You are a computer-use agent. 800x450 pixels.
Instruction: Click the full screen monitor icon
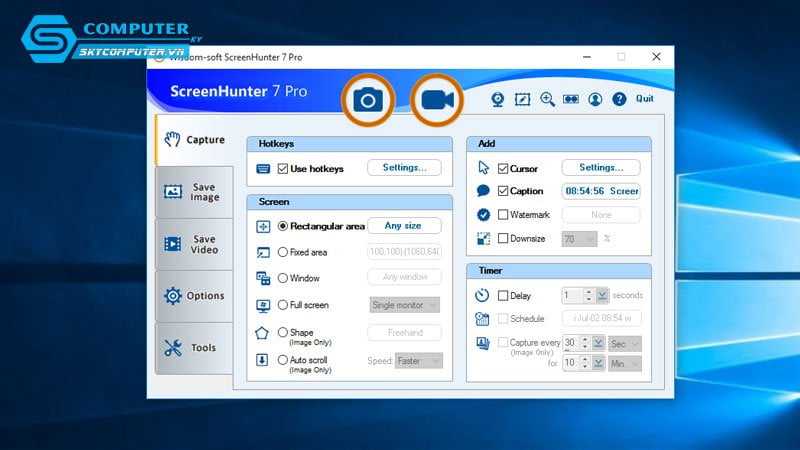[263, 305]
